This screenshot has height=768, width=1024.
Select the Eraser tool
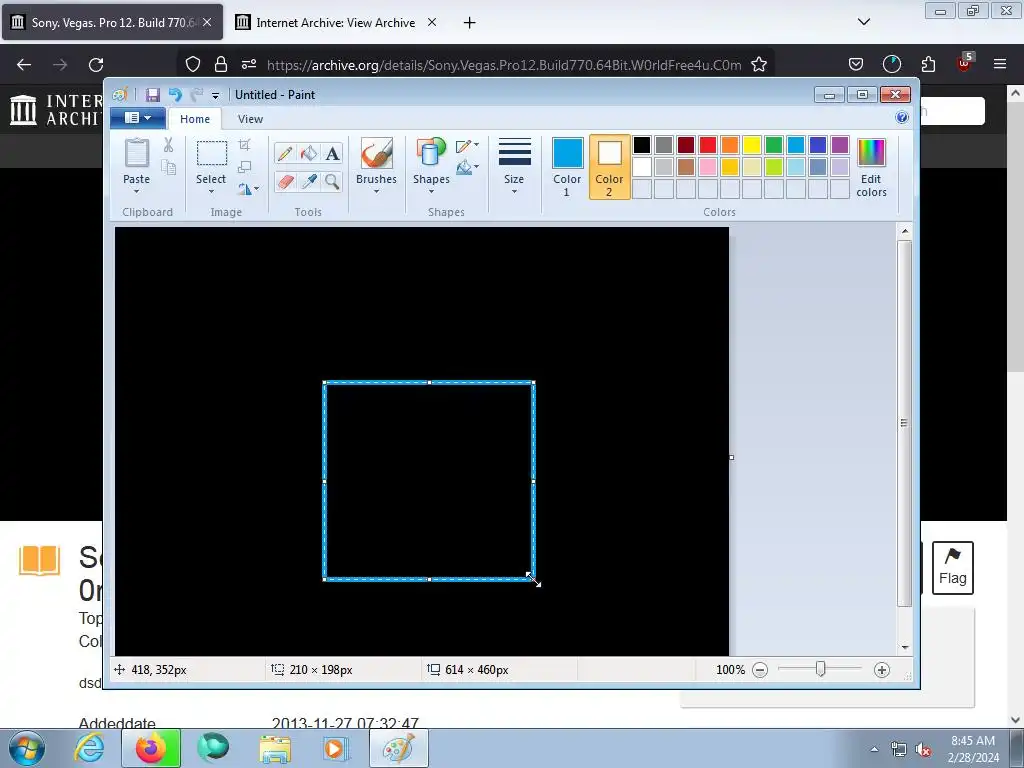[x=285, y=181]
